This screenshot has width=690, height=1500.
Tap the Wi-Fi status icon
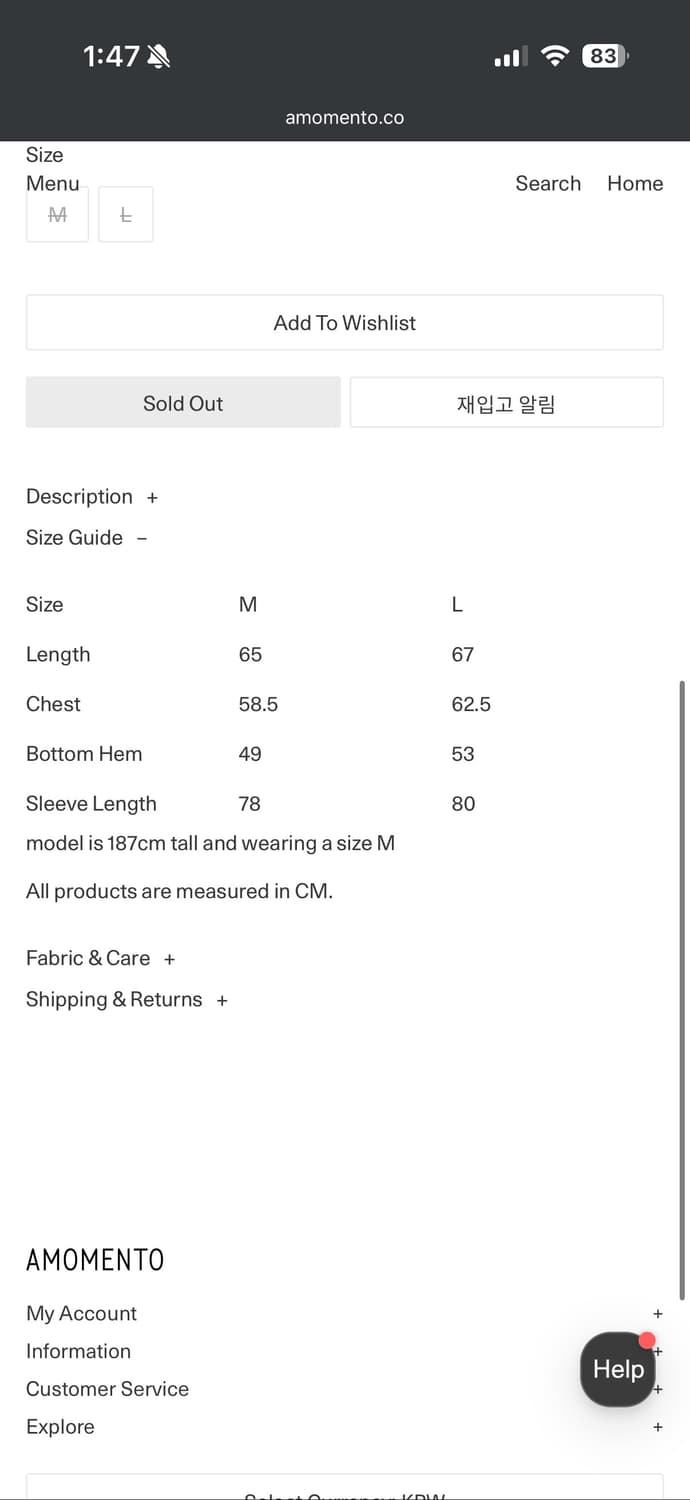point(554,56)
